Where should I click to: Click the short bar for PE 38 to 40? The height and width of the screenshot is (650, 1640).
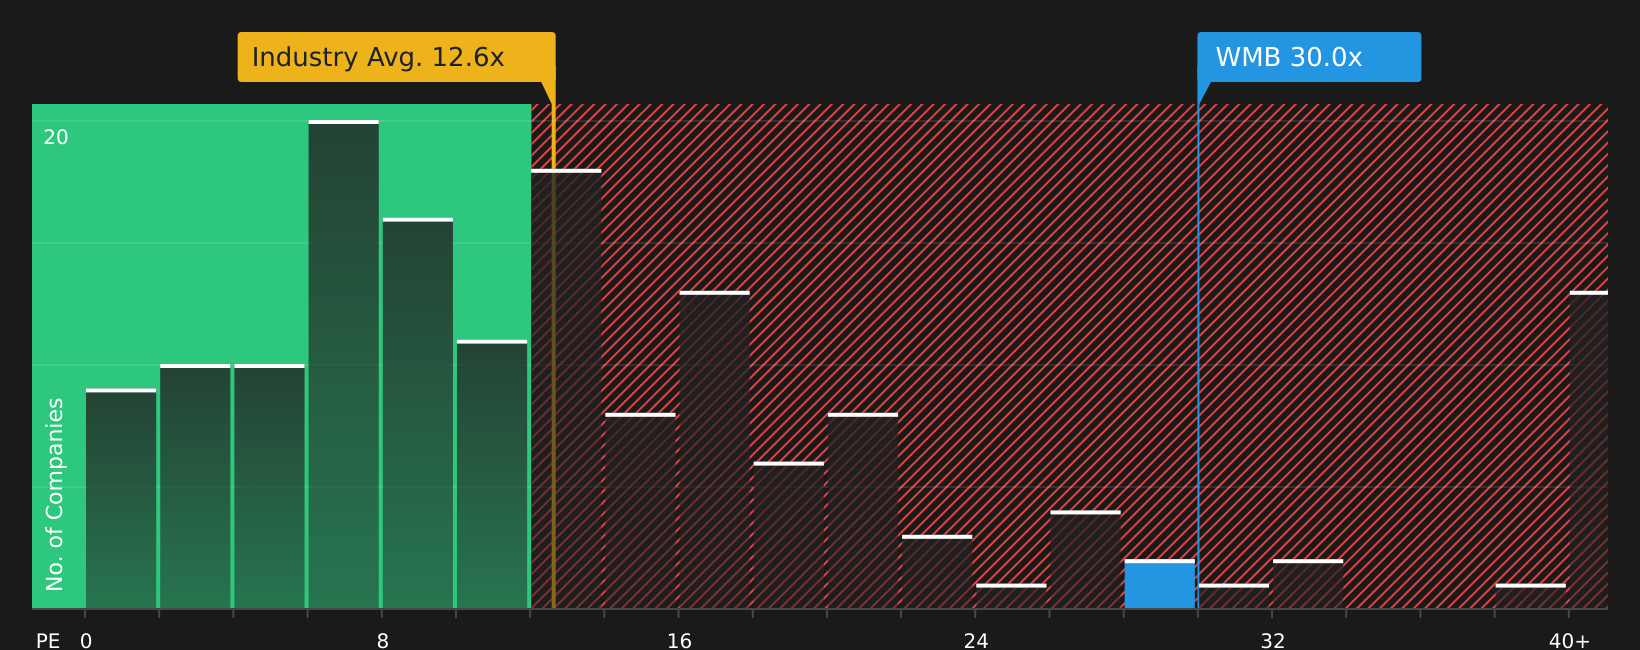(1531, 596)
